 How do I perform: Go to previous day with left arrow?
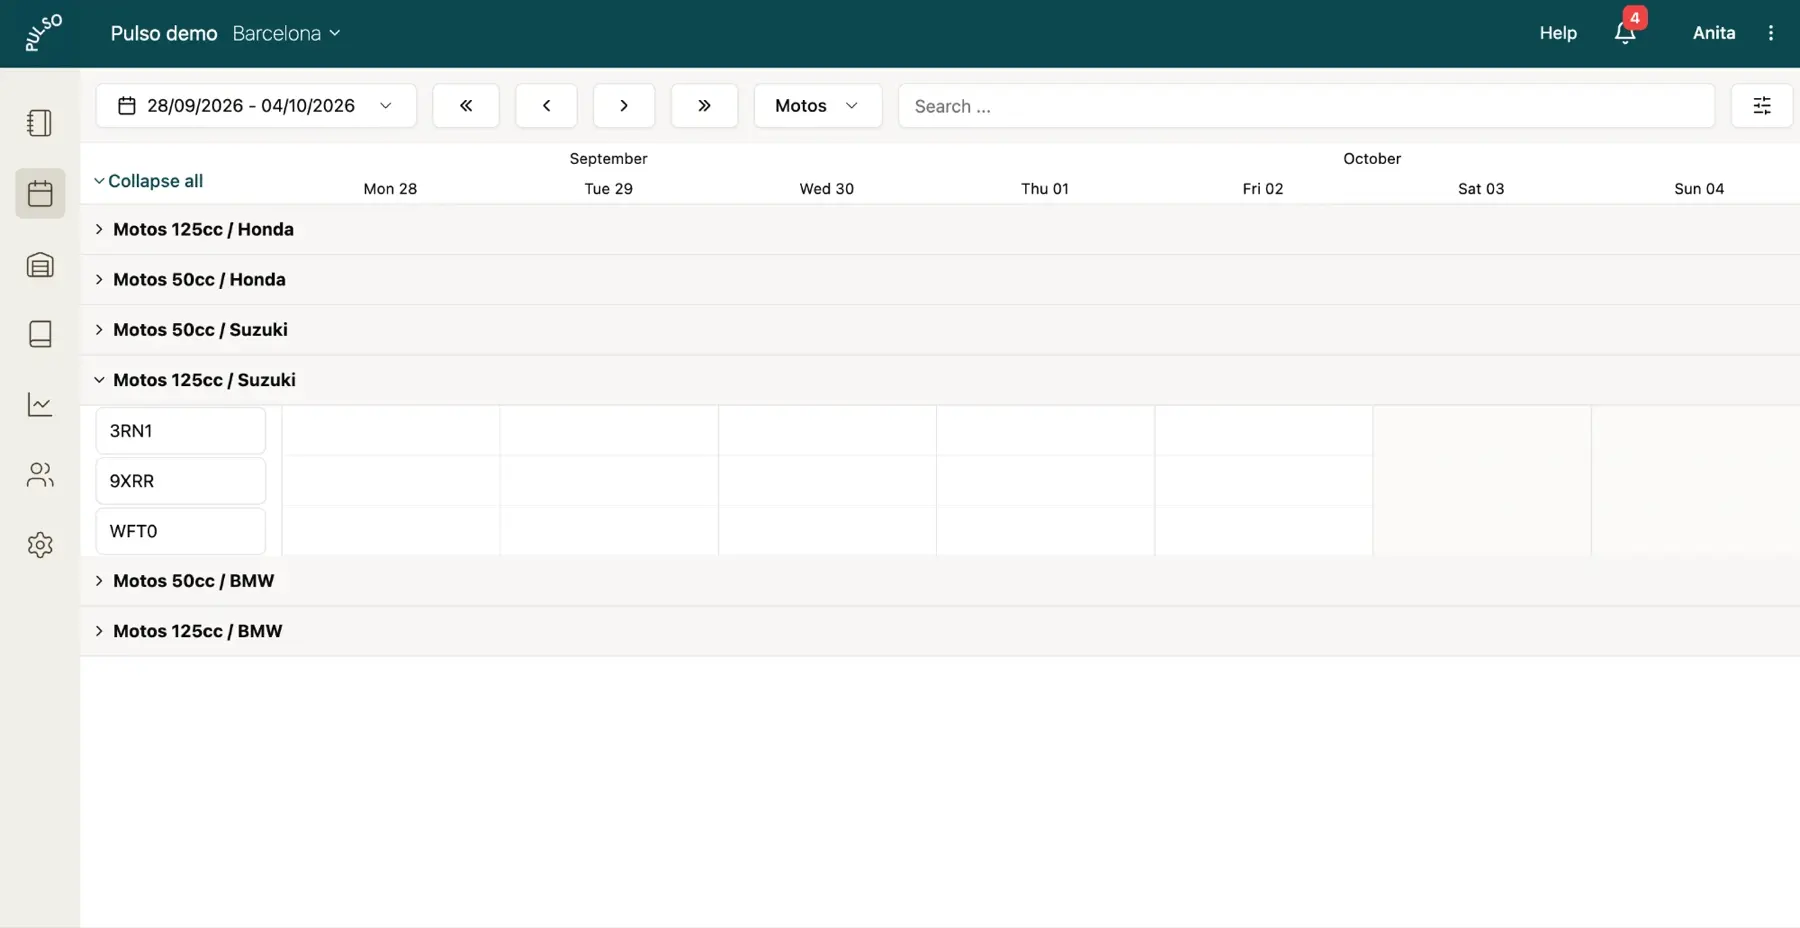pyautogui.click(x=546, y=106)
